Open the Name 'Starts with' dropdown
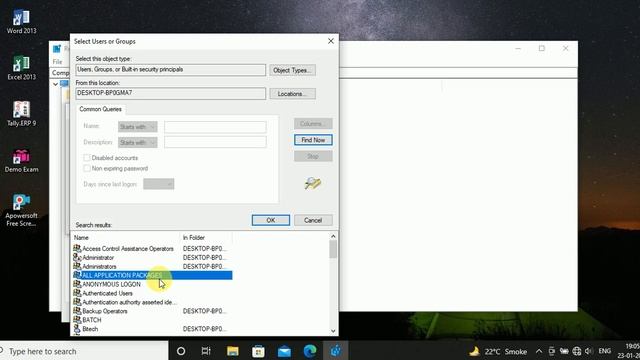This screenshot has height=360, width=640. 138,127
